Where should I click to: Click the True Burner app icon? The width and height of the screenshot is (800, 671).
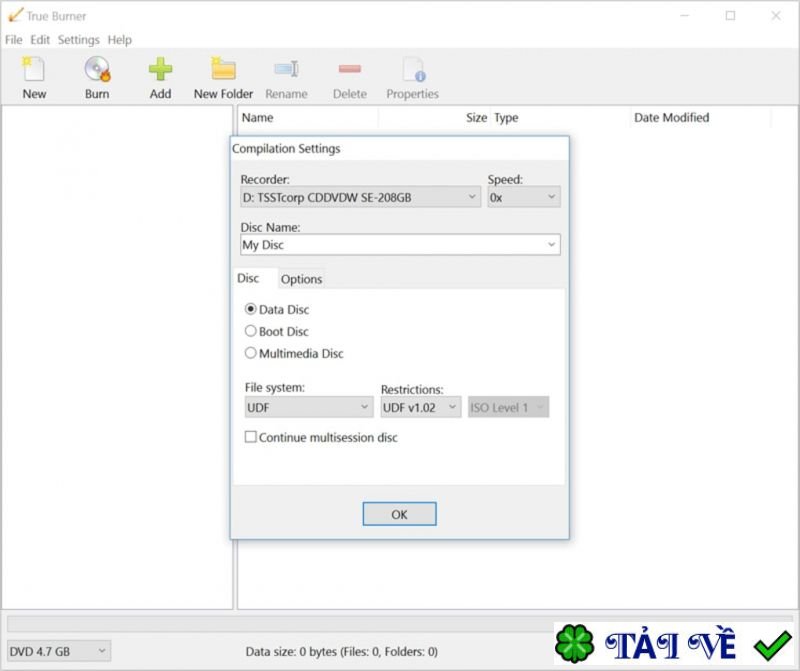[x=15, y=15]
